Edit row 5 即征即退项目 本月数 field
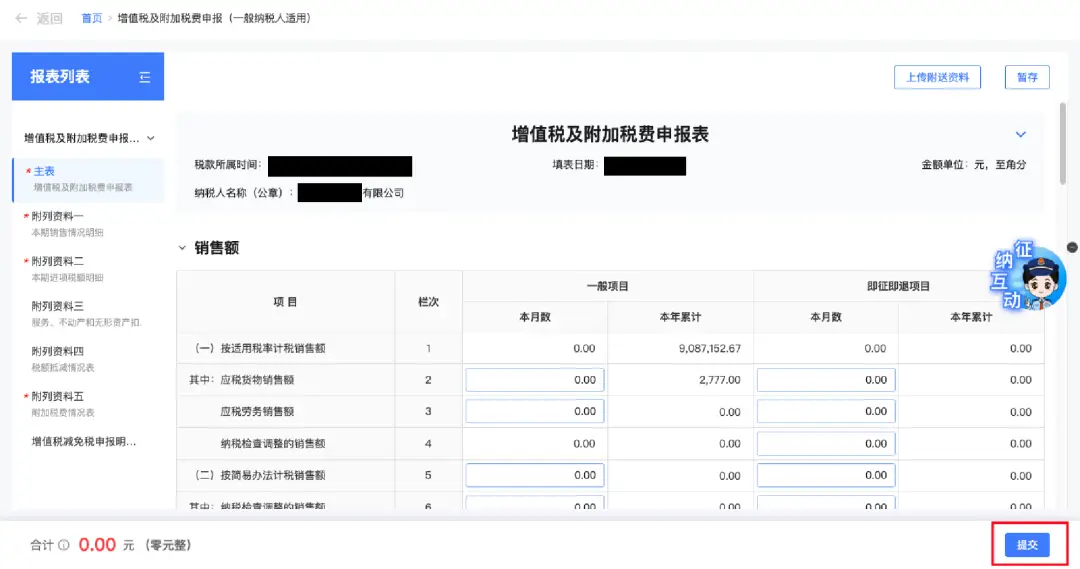1080x569 pixels. point(826,475)
